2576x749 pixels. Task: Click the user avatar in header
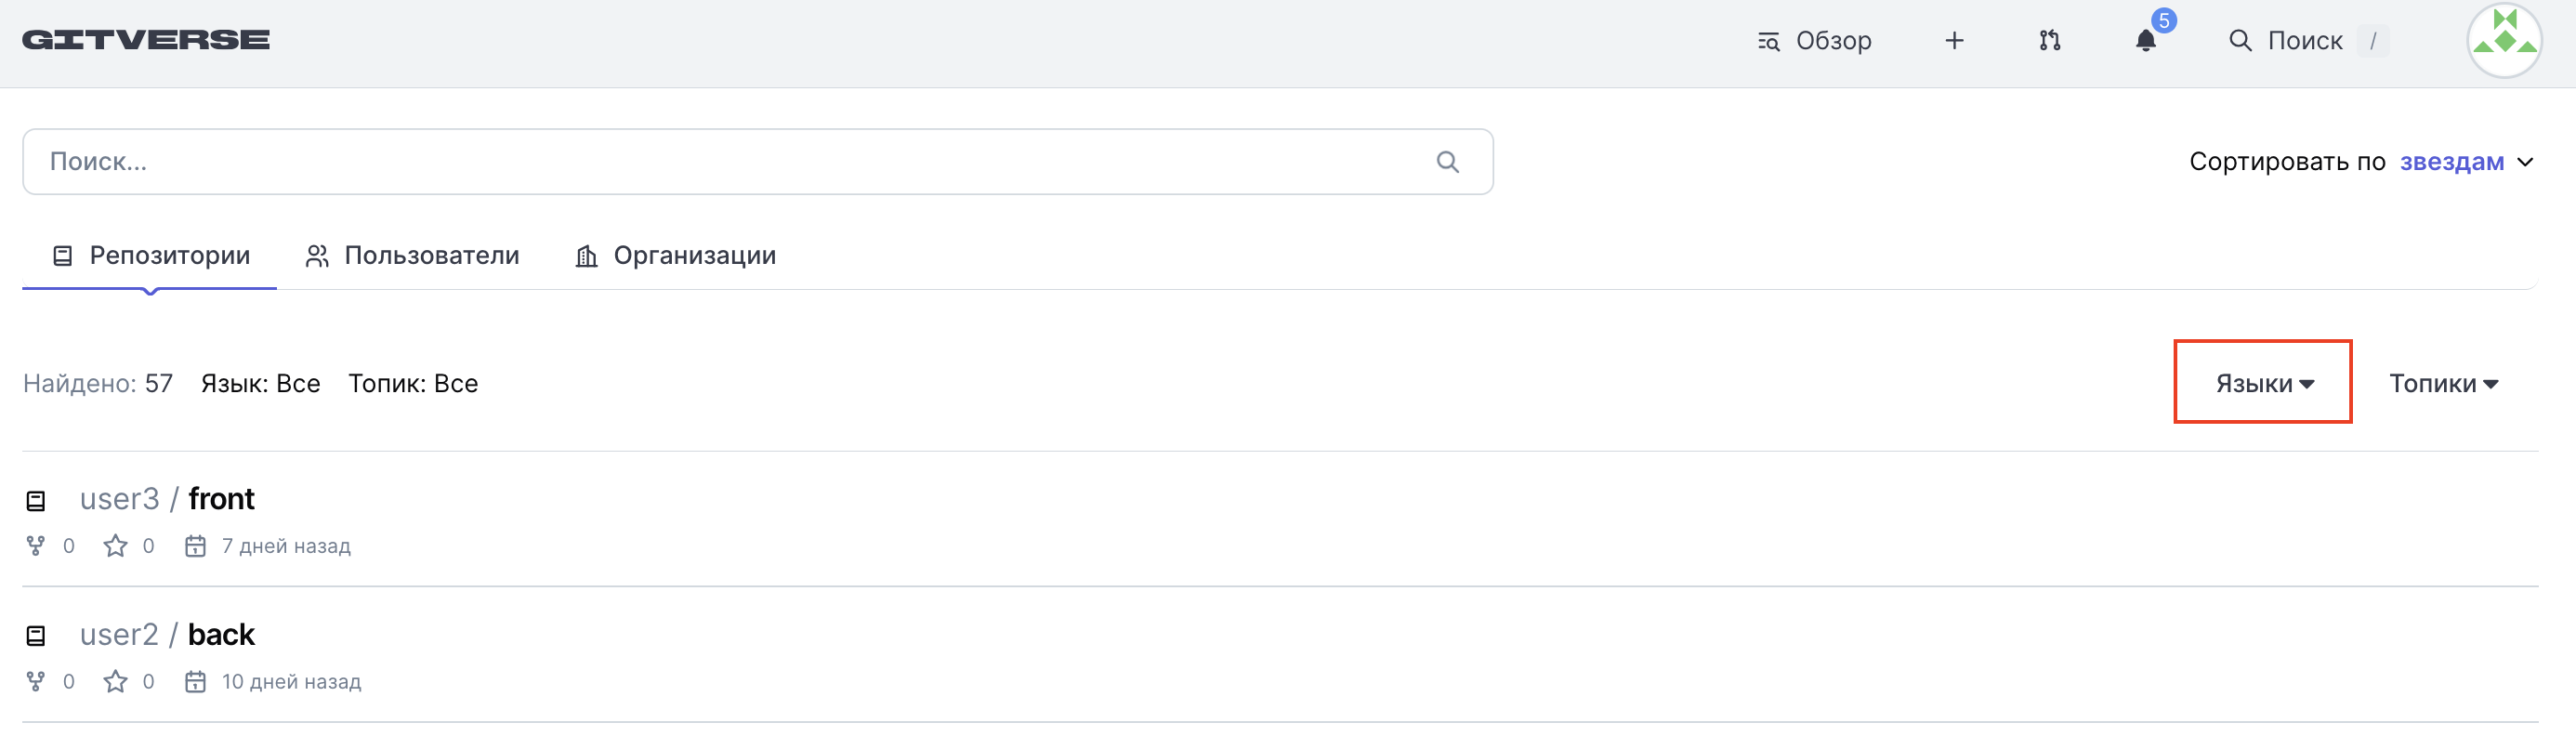[x=2503, y=40]
